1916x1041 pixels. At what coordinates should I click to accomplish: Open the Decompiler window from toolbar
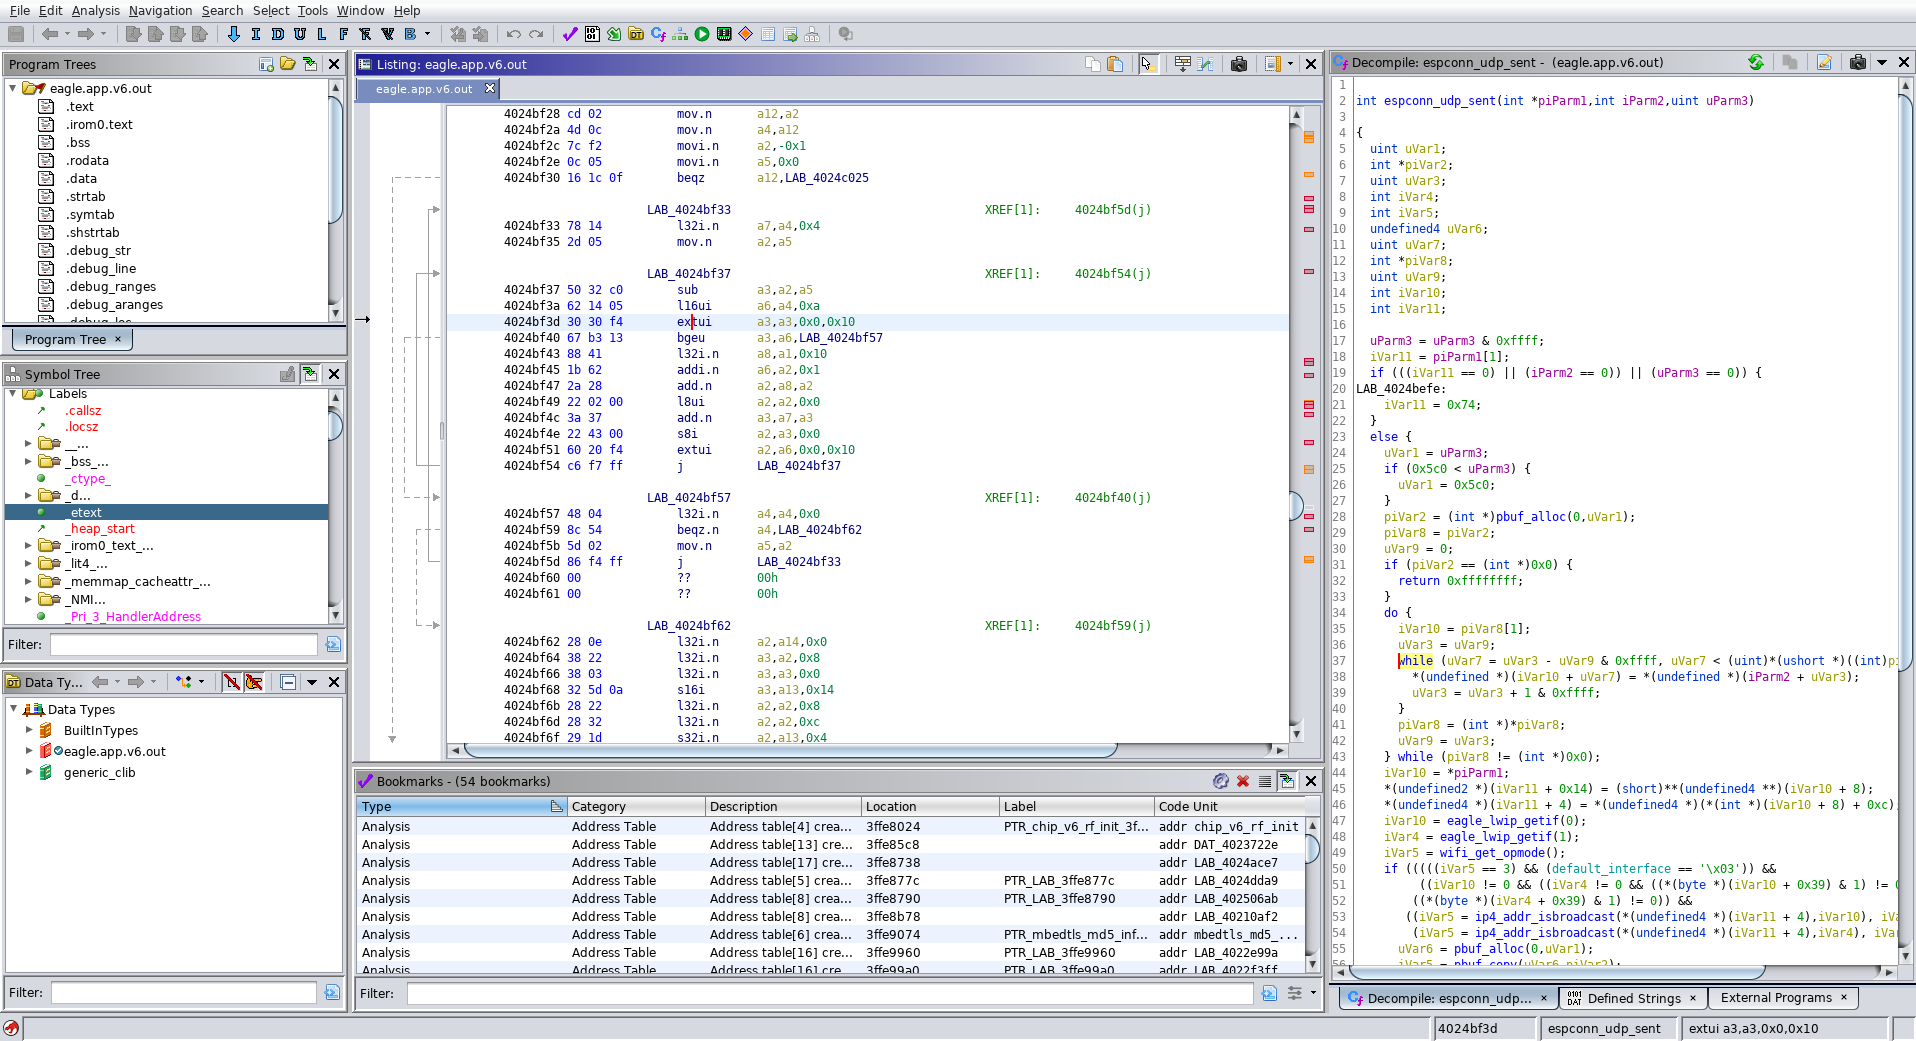(x=658, y=34)
